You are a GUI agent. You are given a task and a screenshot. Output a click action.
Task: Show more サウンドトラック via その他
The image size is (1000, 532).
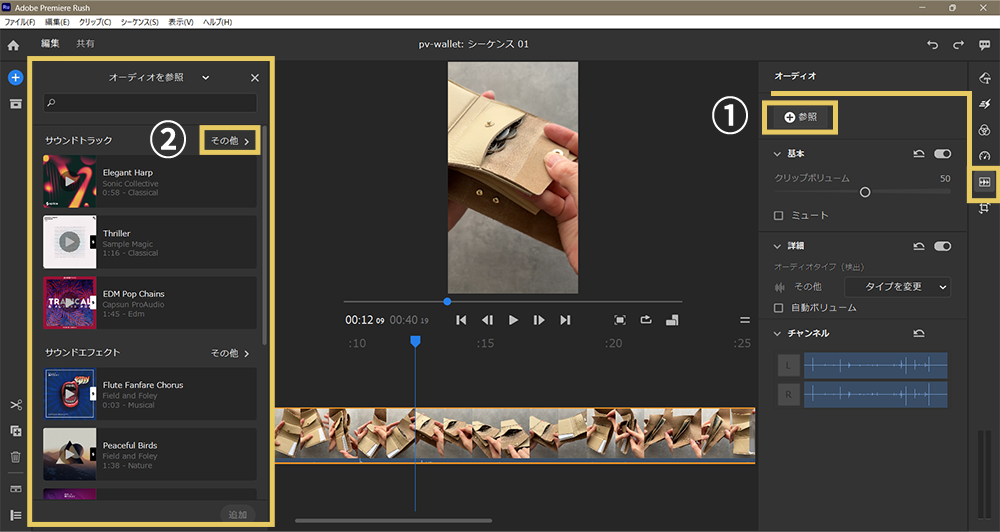230,140
